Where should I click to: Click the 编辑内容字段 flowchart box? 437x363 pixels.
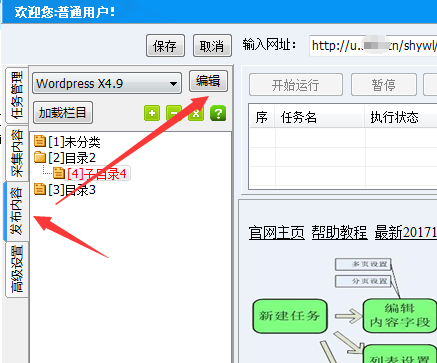click(400, 315)
